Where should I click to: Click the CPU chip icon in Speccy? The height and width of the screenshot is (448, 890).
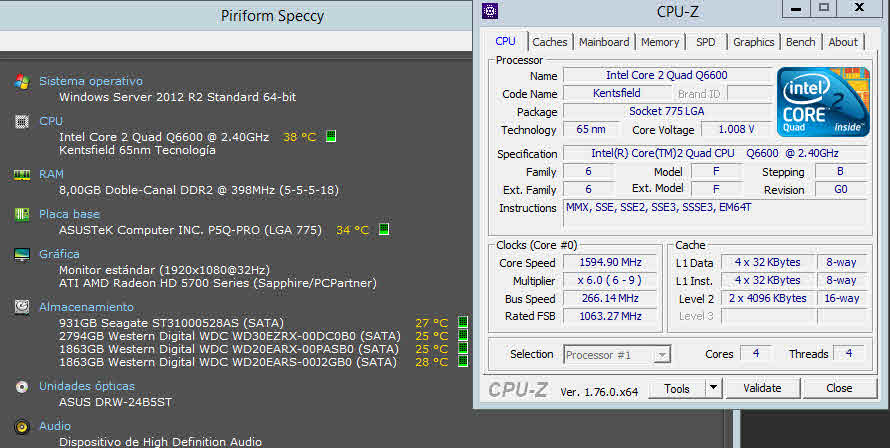pyautogui.click(x=22, y=122)
